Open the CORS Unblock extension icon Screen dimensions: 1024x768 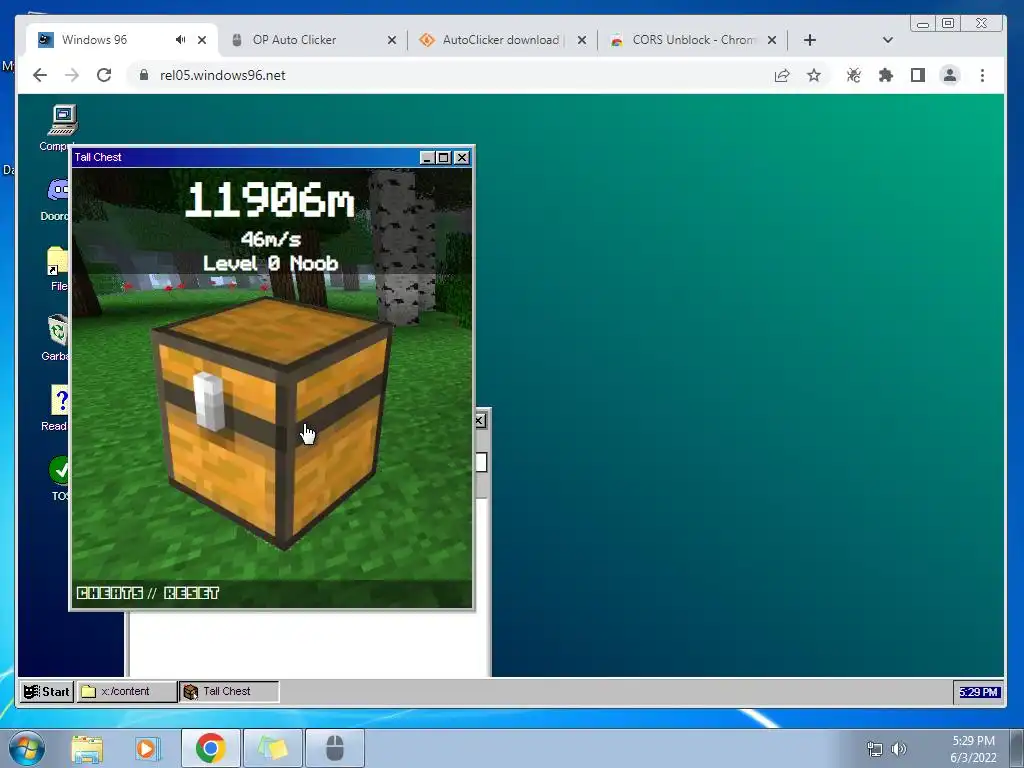coord(854,75)
